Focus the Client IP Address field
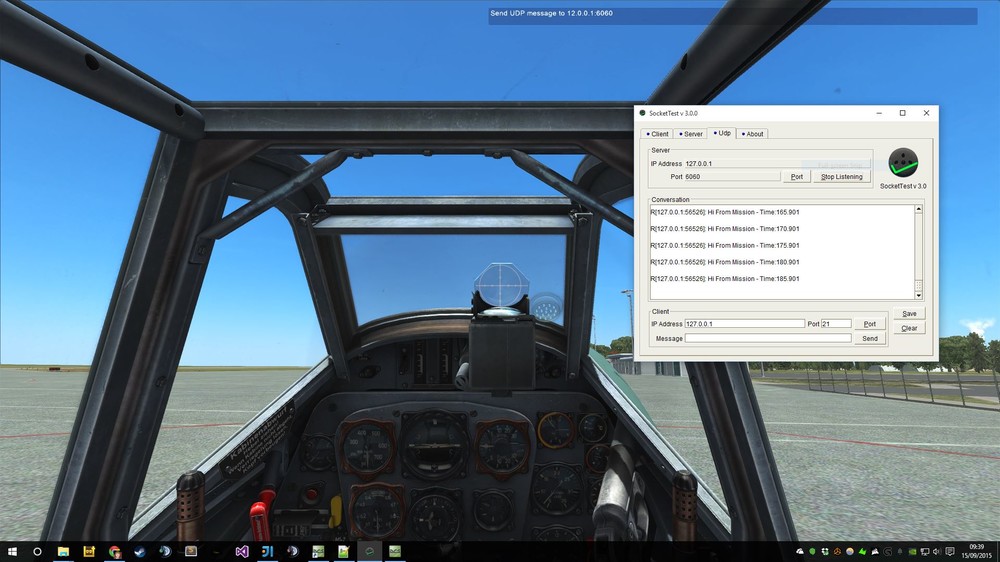The image size is (1000, 562). tap(744, 324)
